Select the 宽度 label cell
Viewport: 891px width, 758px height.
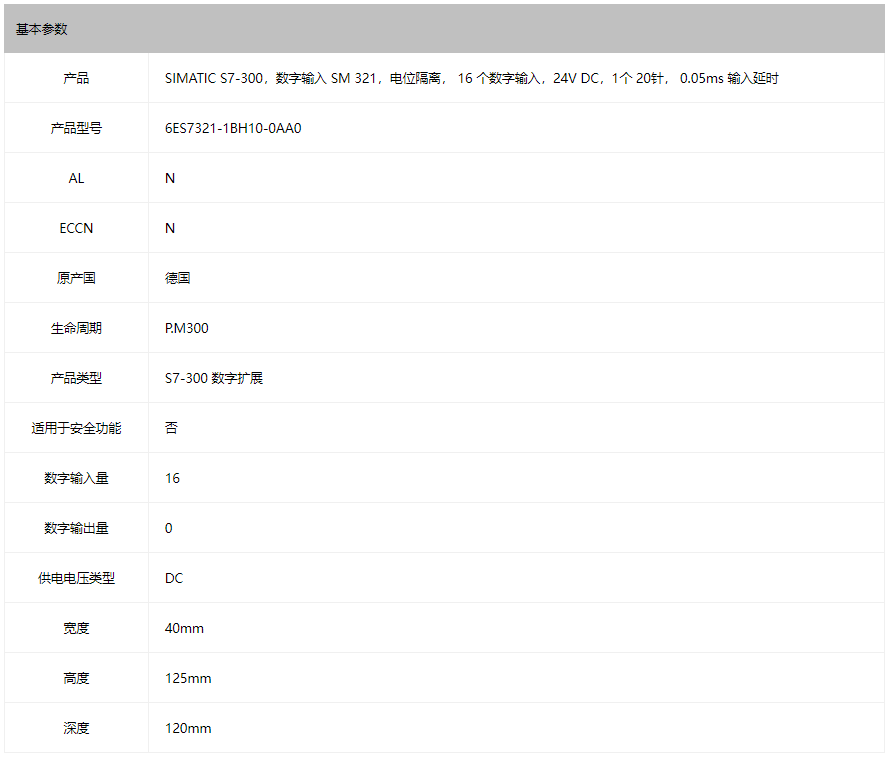point(76,628)
